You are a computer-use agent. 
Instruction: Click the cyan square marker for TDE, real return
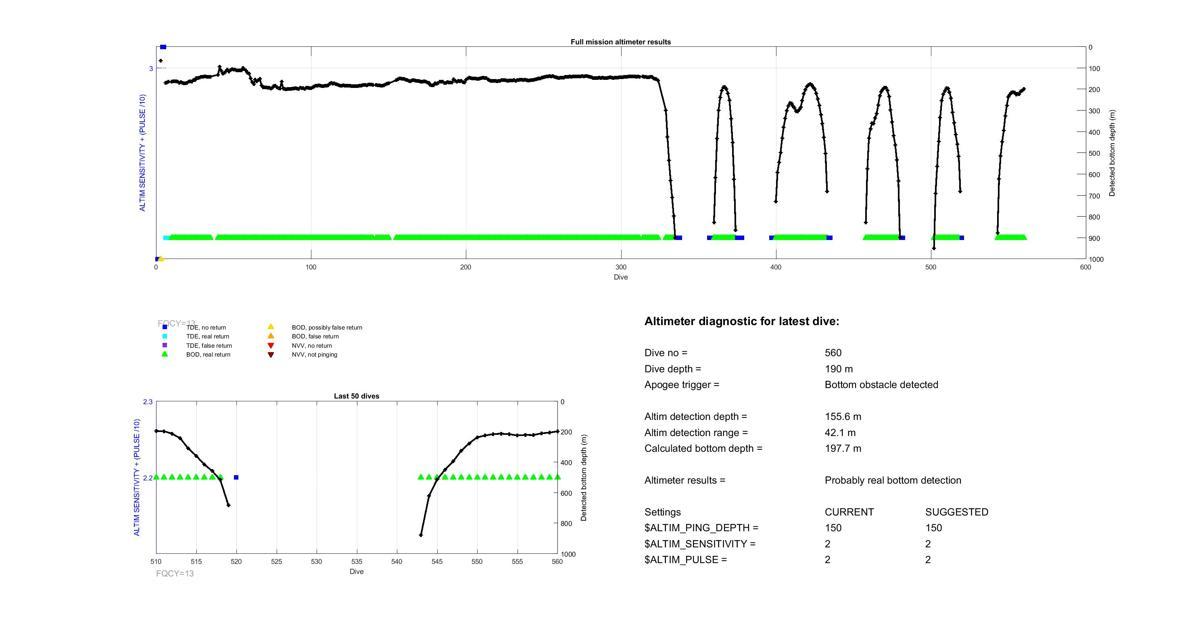(165, 336)
